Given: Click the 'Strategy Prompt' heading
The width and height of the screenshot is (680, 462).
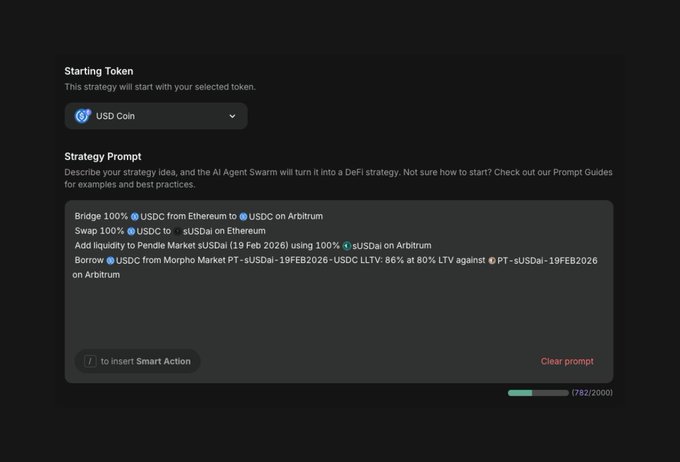Looking at the screenshot, I should [x=103, y=157].
